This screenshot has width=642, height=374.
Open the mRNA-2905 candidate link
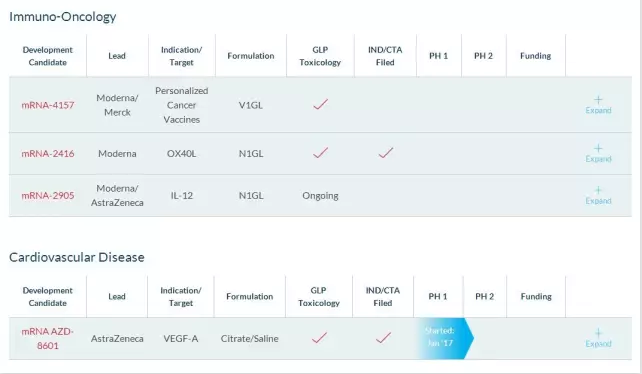click(48, 195)
